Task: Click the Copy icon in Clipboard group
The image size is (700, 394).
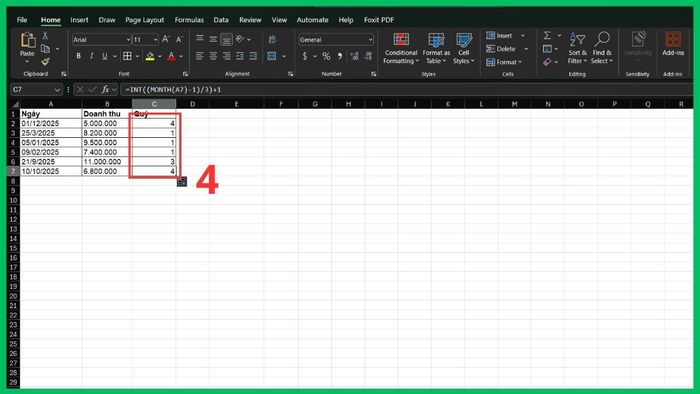Action: pos(45,48)
